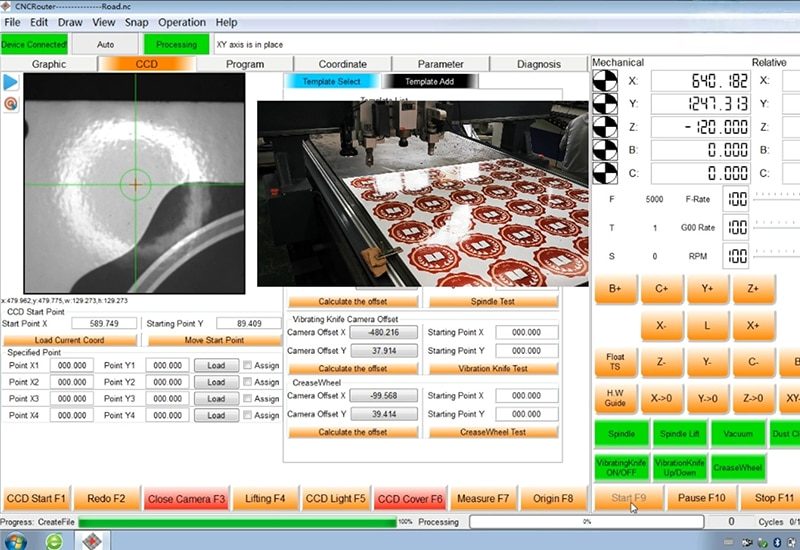
Task: Click CCD Start F1 button
Action: point(36,498)
